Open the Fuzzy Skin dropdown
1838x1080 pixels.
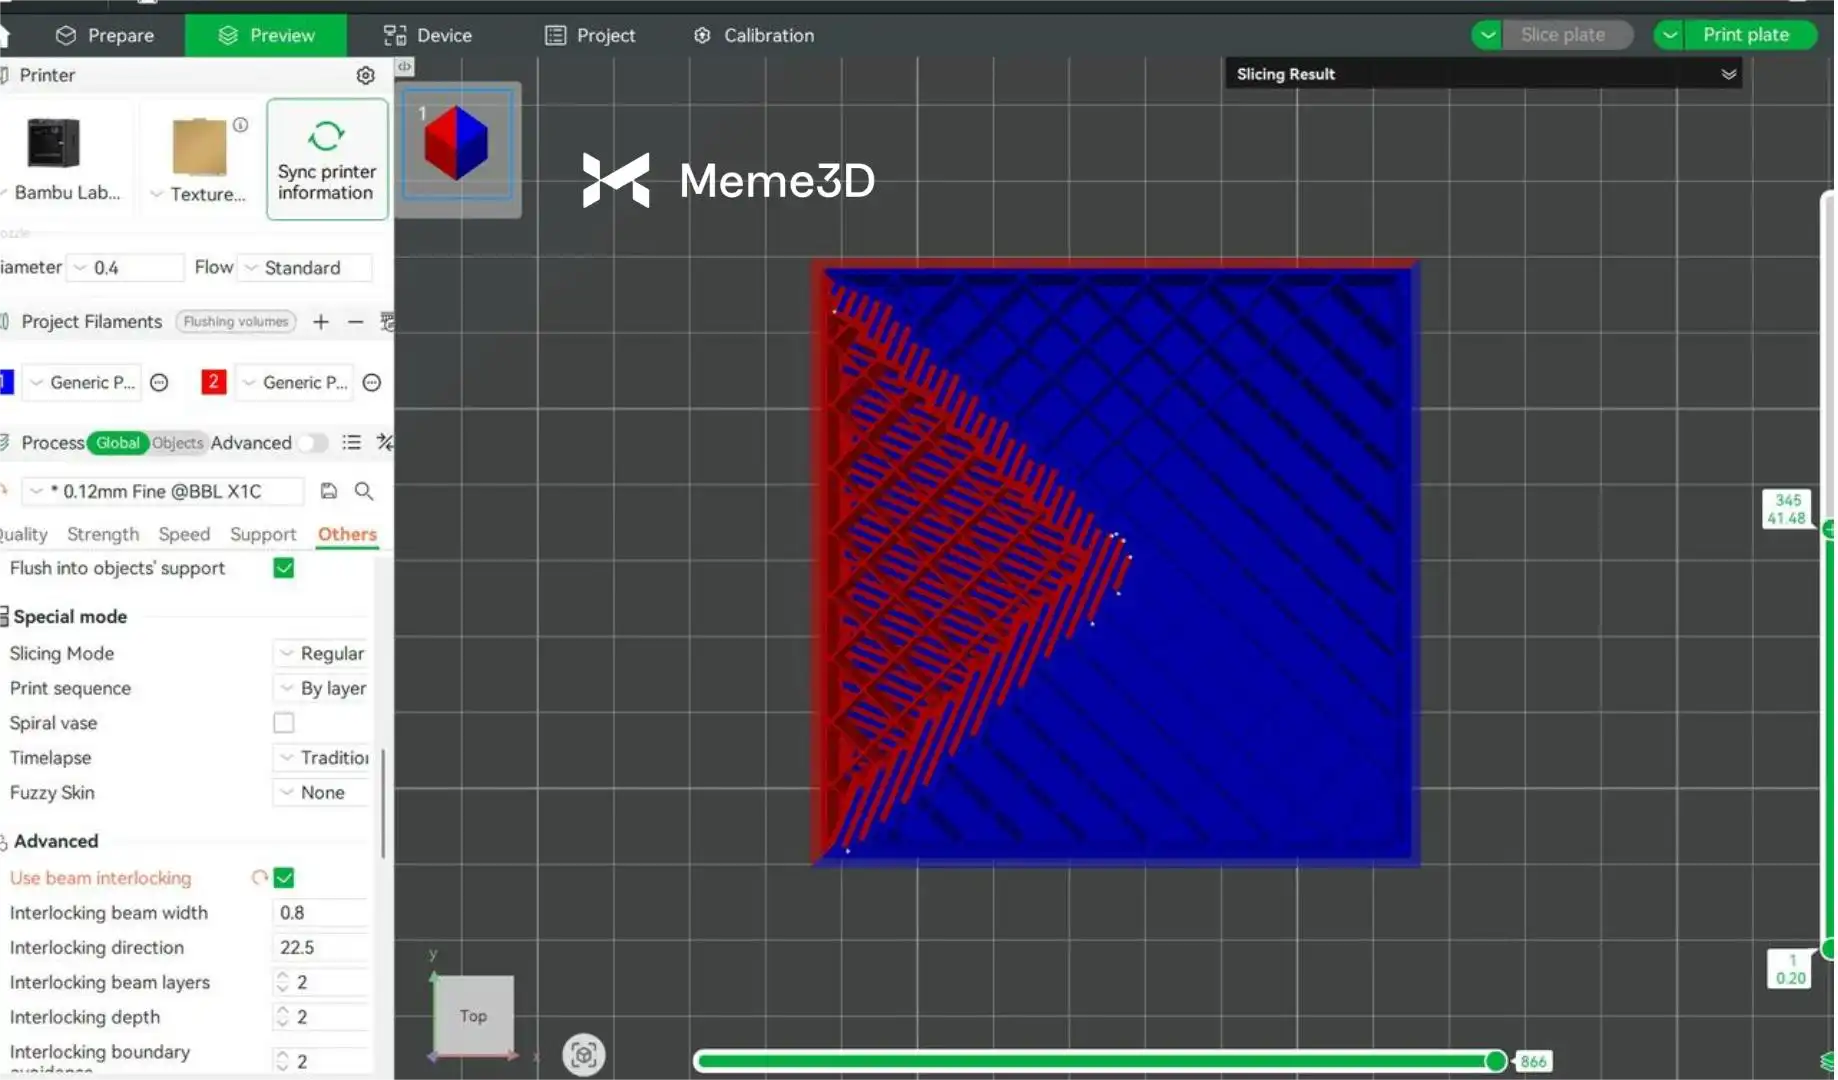[322, 793]
